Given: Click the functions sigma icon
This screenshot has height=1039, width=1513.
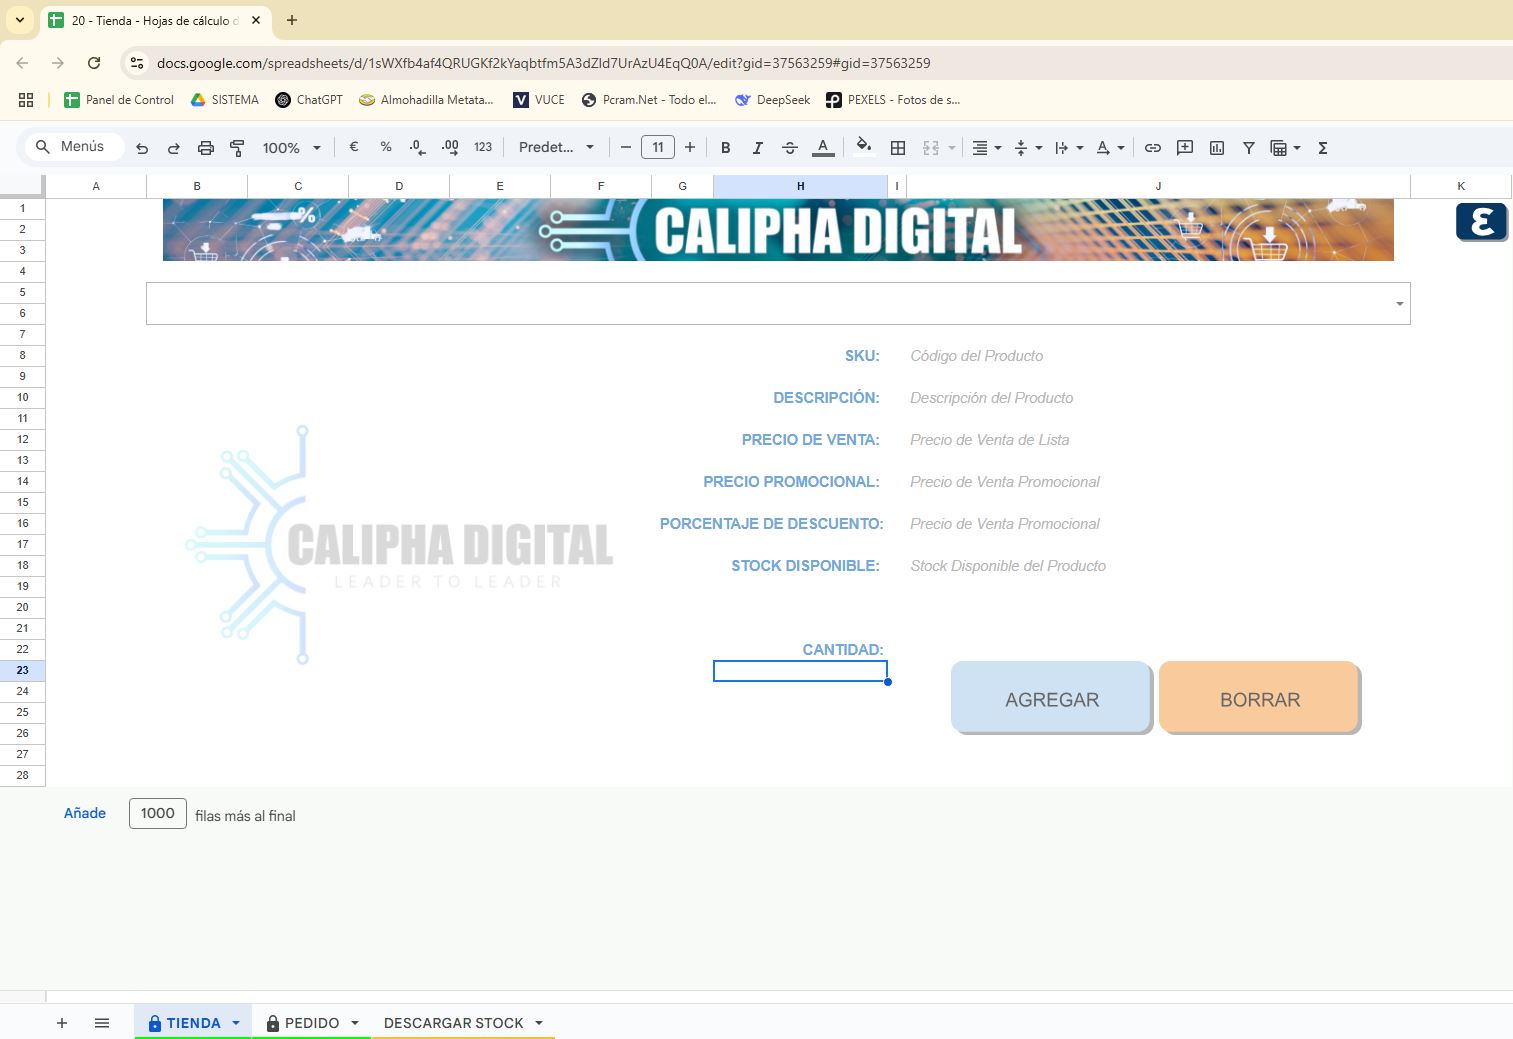Looking at the screenshot, I should 1322,148.
